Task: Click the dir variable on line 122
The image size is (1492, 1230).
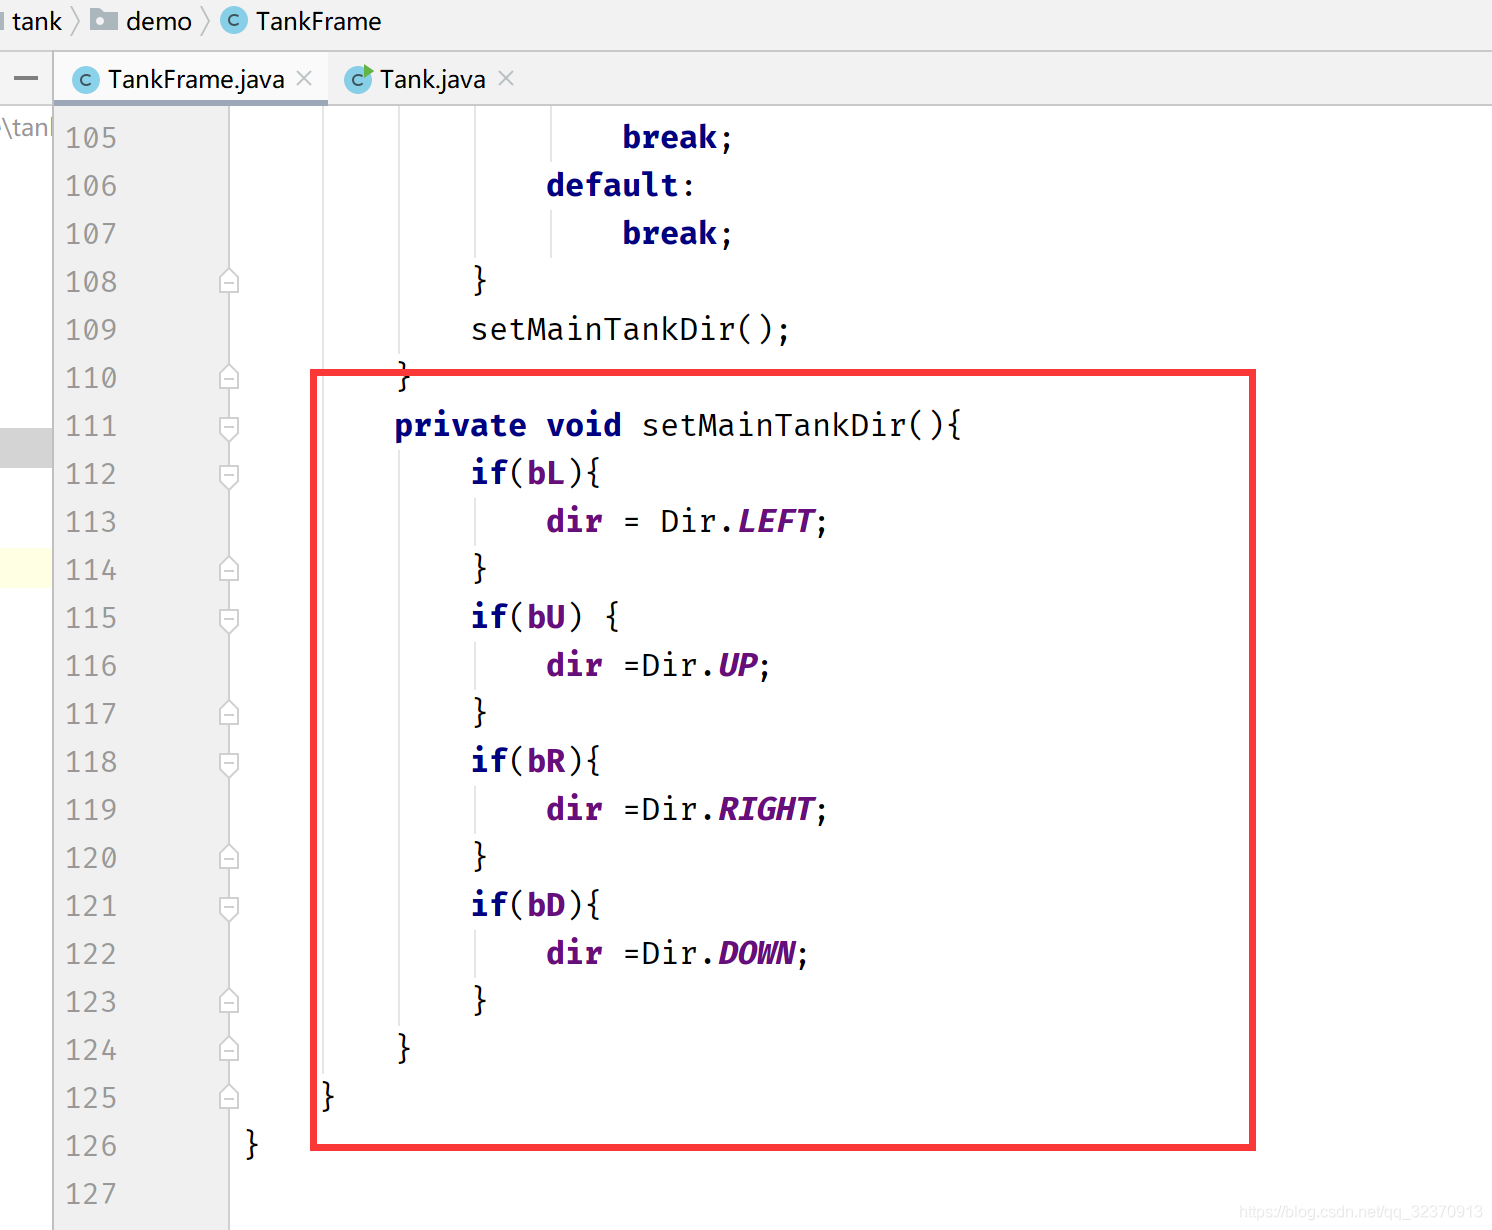Action: (x=574, y=953)
